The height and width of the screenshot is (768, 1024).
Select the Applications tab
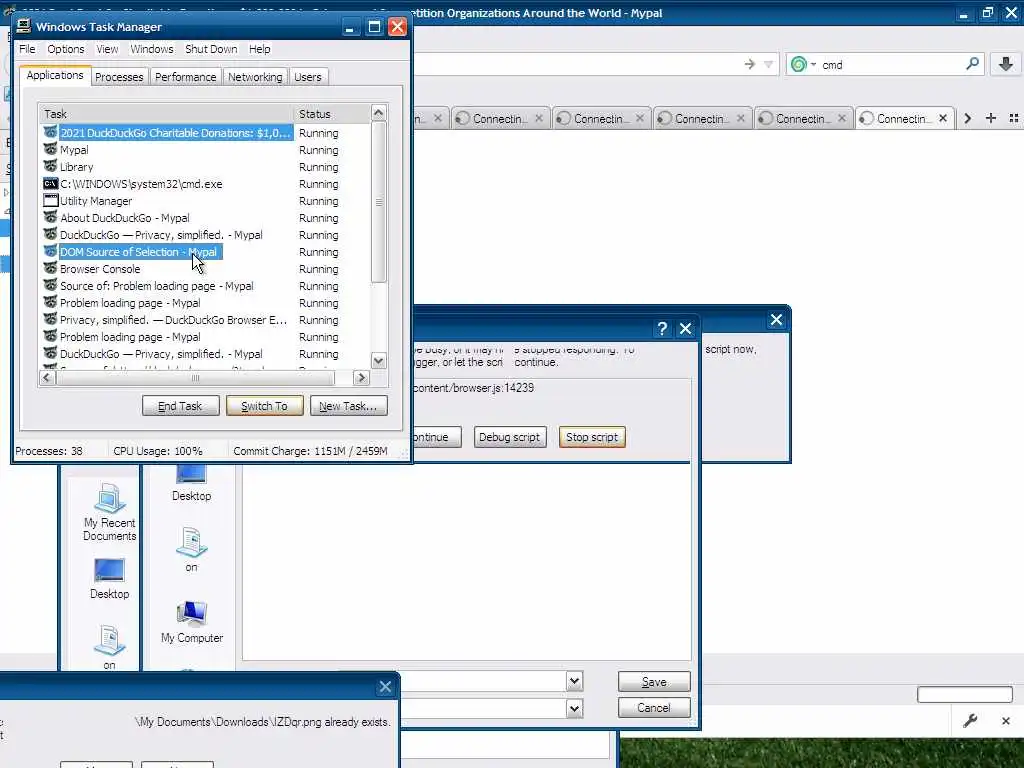[55, 75]
